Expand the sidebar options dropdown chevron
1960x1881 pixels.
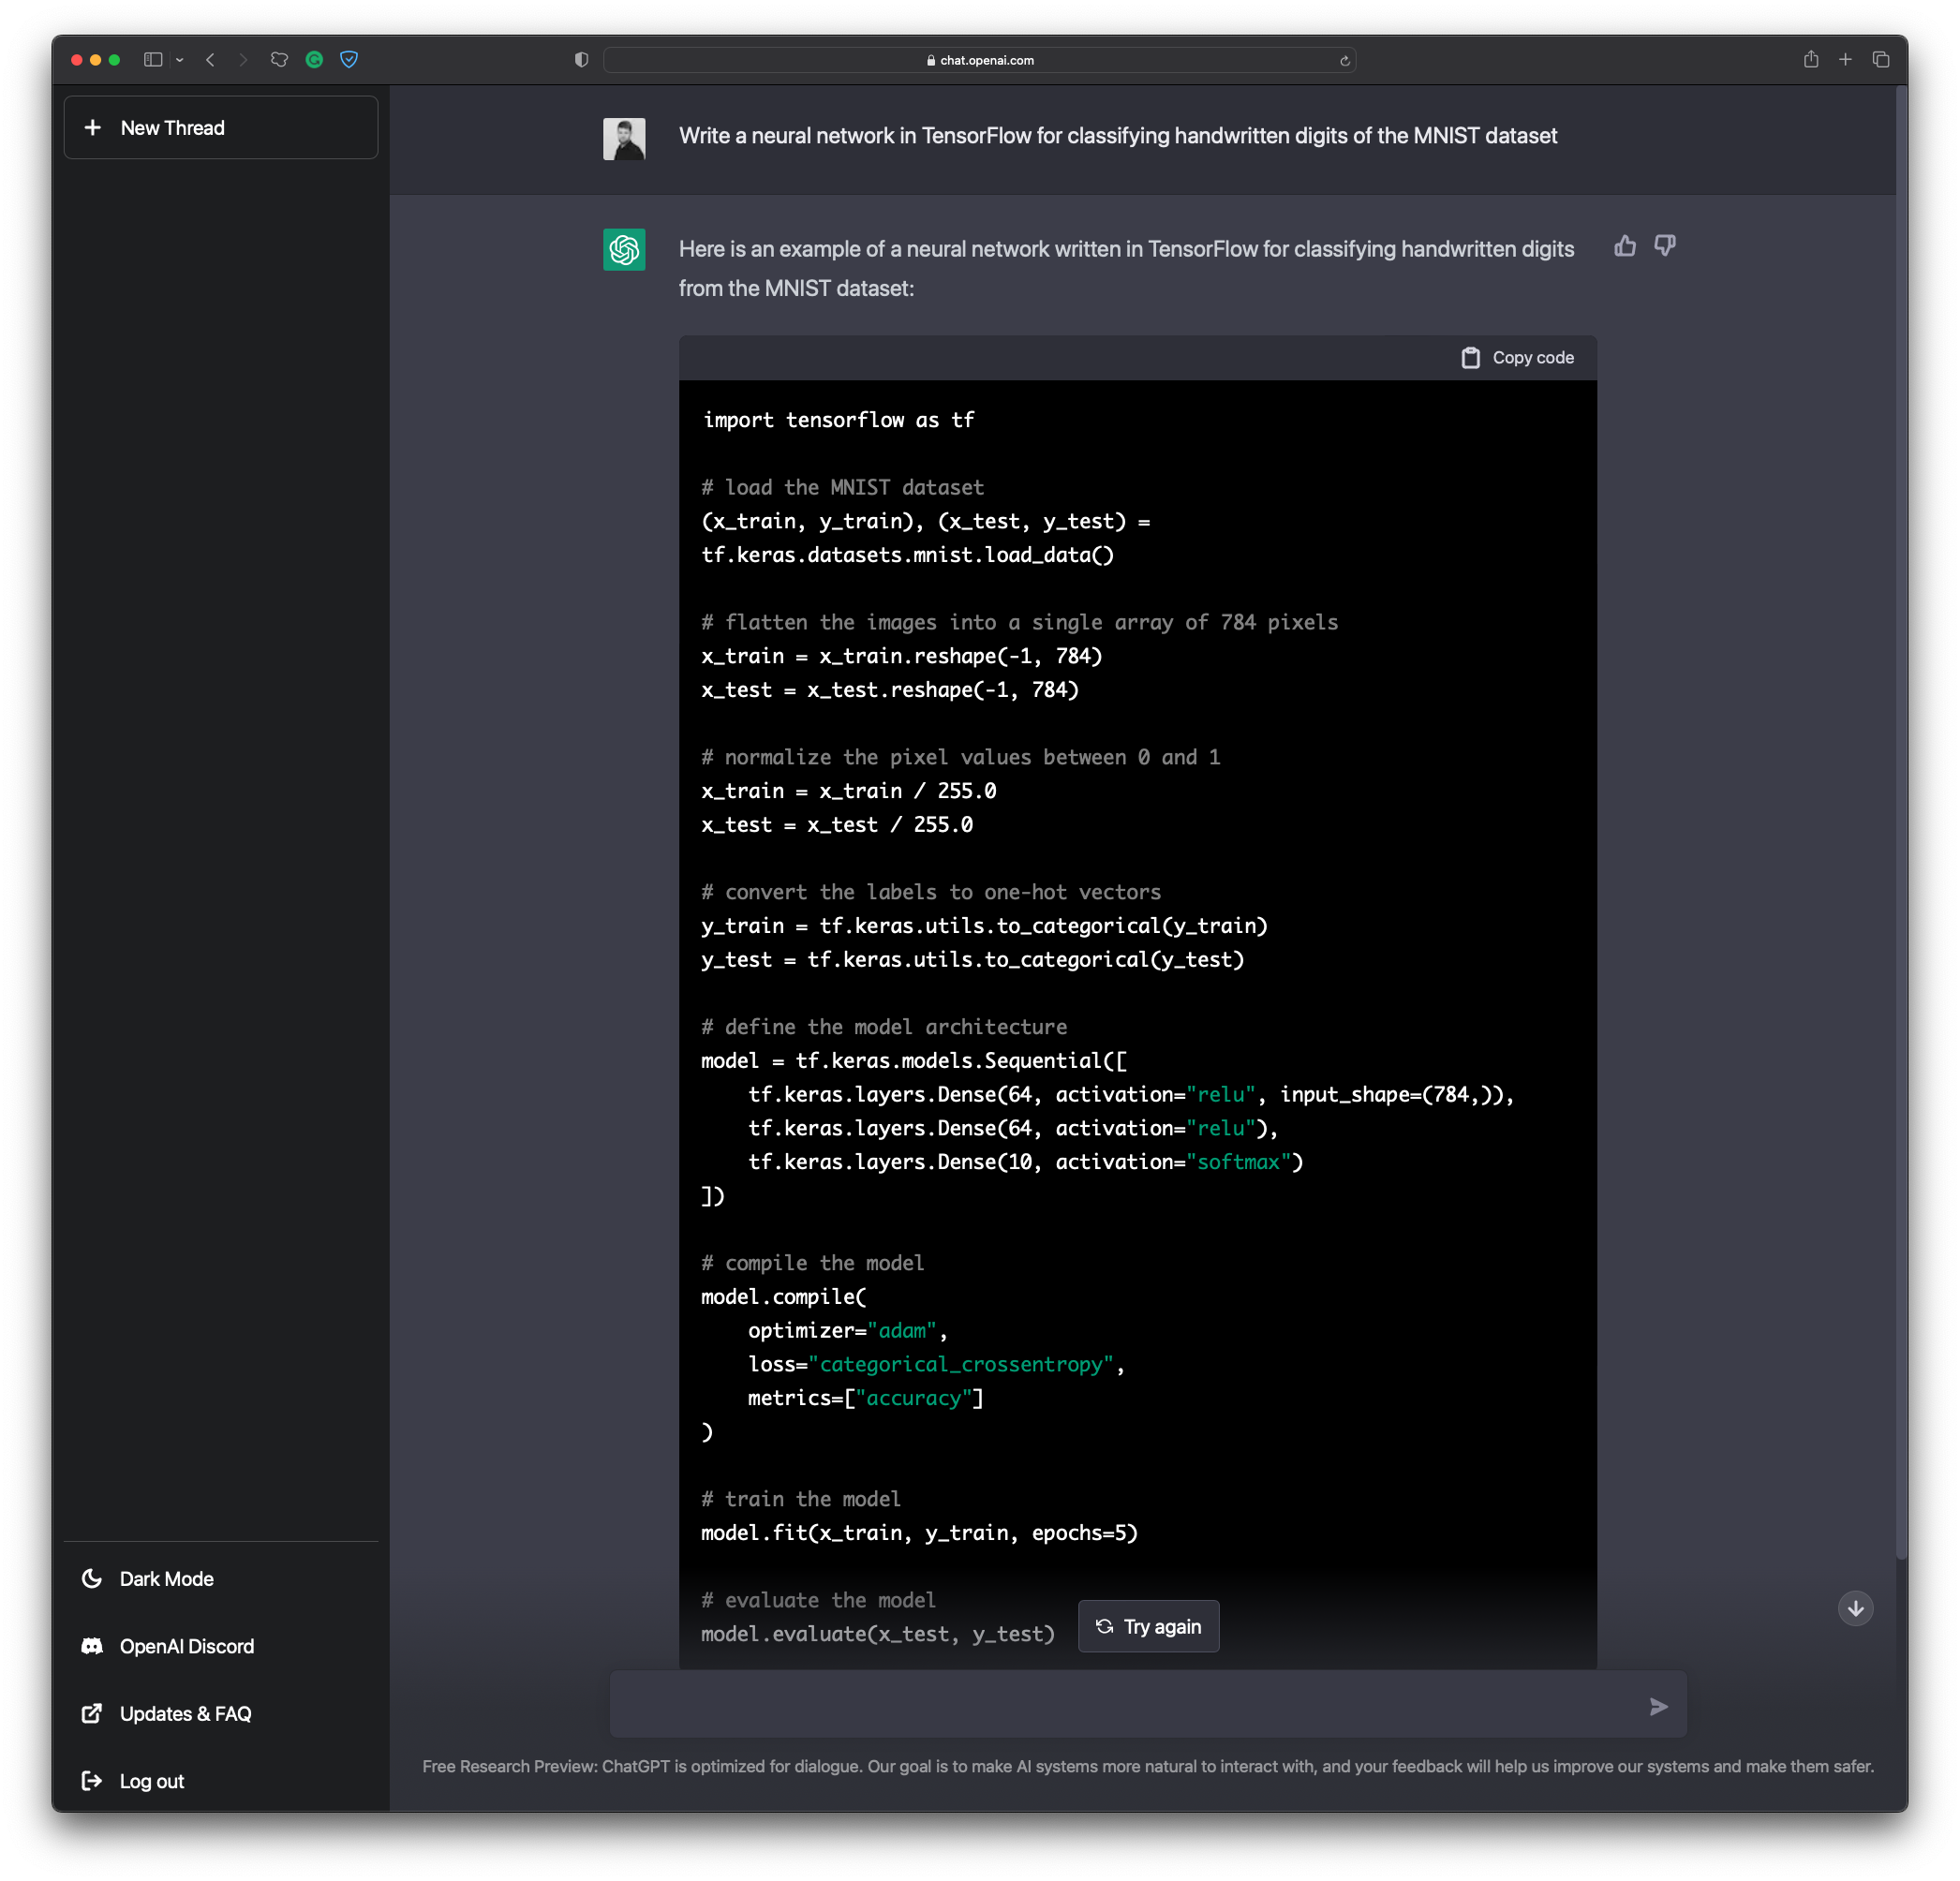(180, 60)
